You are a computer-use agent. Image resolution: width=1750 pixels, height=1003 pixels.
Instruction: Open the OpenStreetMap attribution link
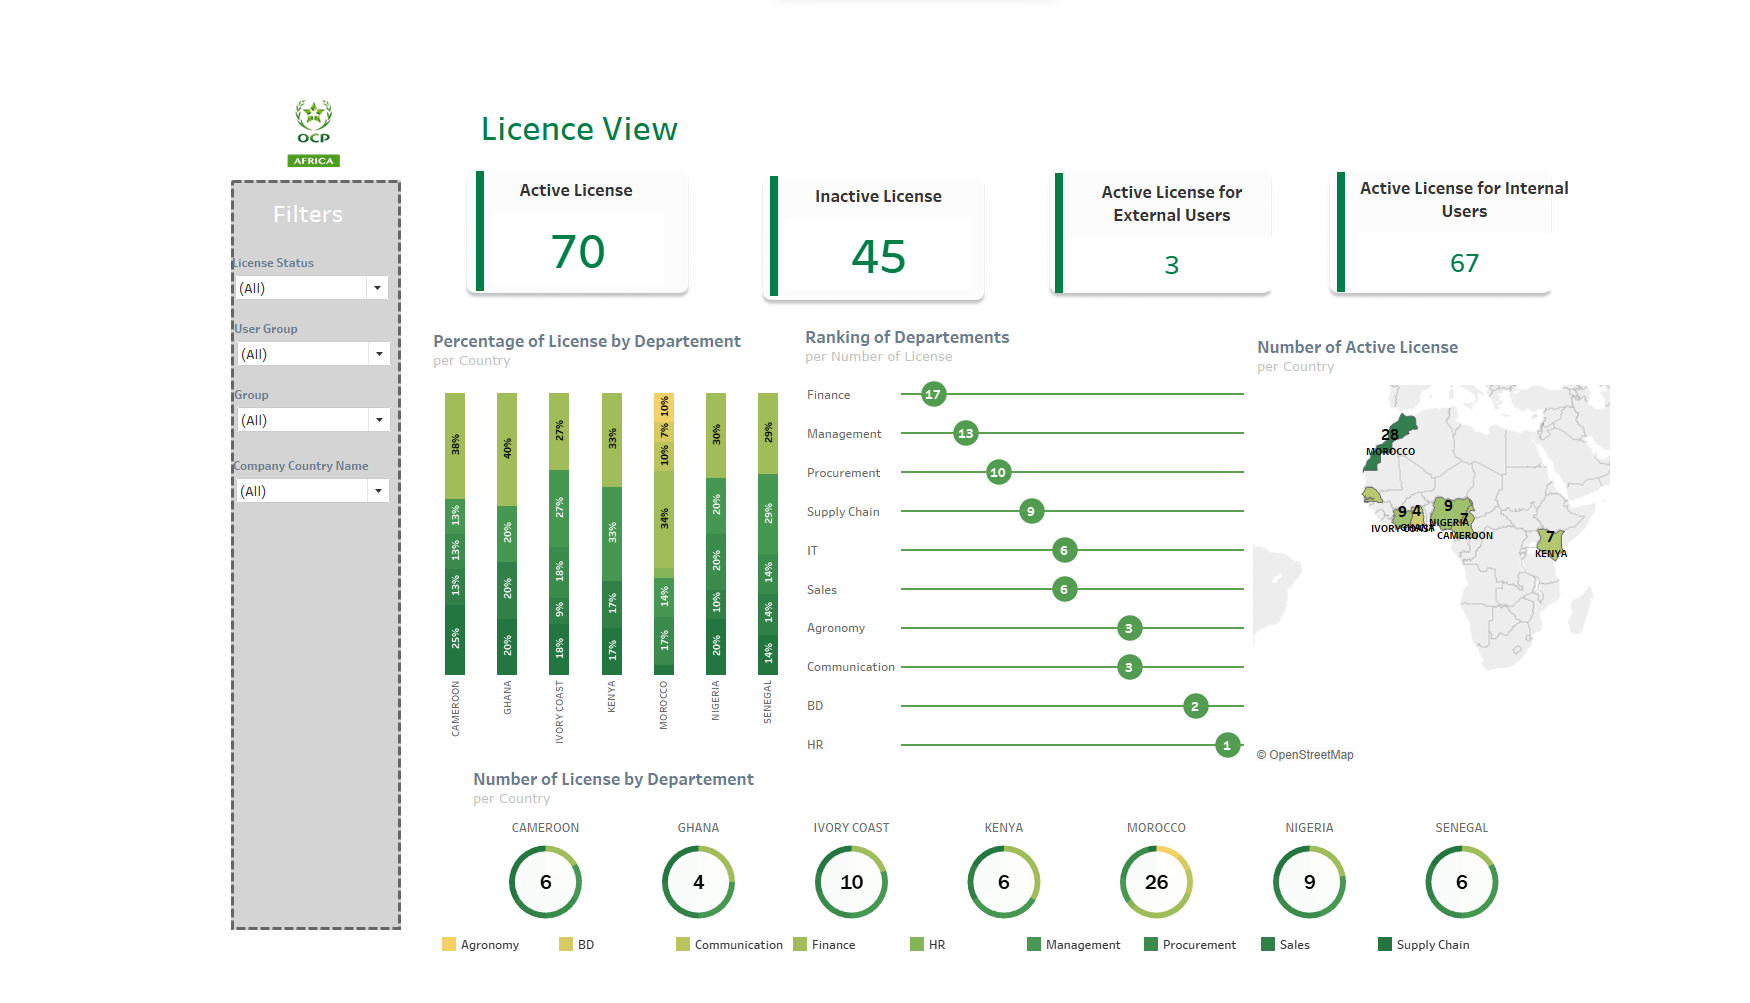pyautogui.click(x=1305, y=755)
